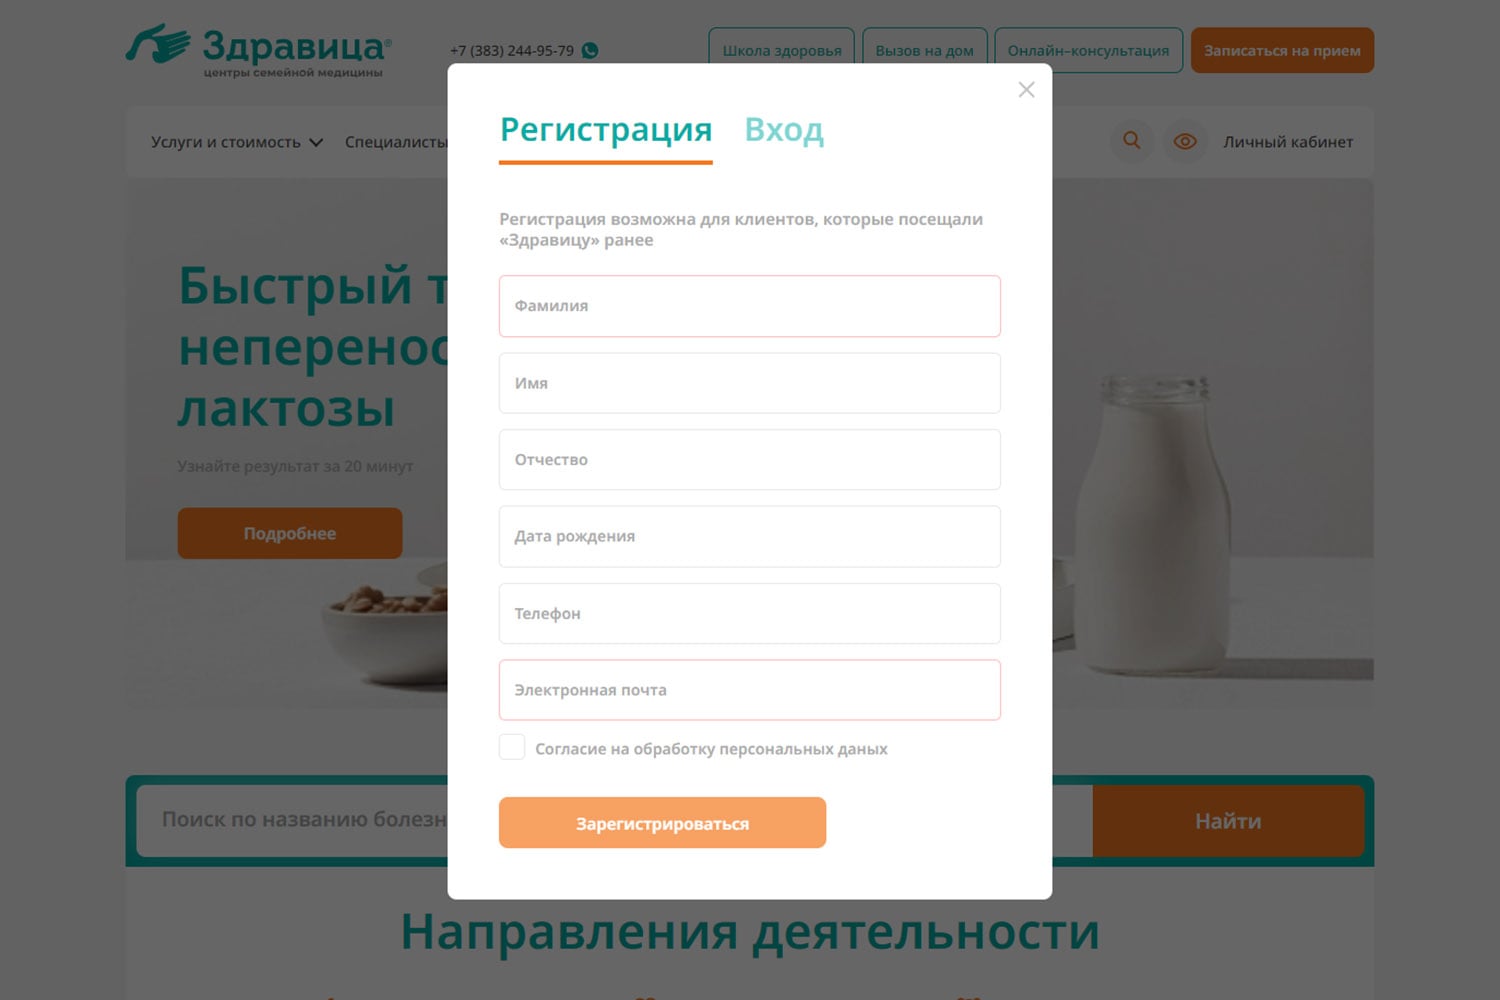
Task: Click the Телефон input field
Action: [x=750, y=614]
